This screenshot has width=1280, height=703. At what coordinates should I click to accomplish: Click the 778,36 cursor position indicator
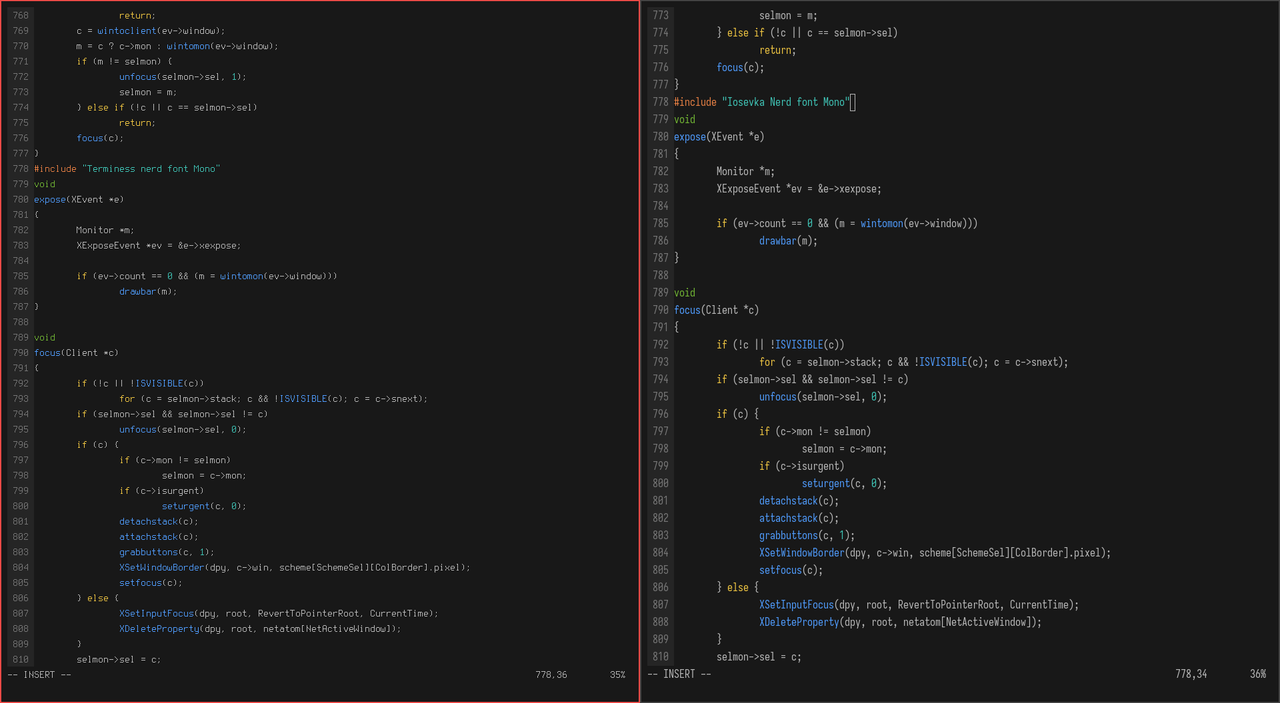pos(551,675)
